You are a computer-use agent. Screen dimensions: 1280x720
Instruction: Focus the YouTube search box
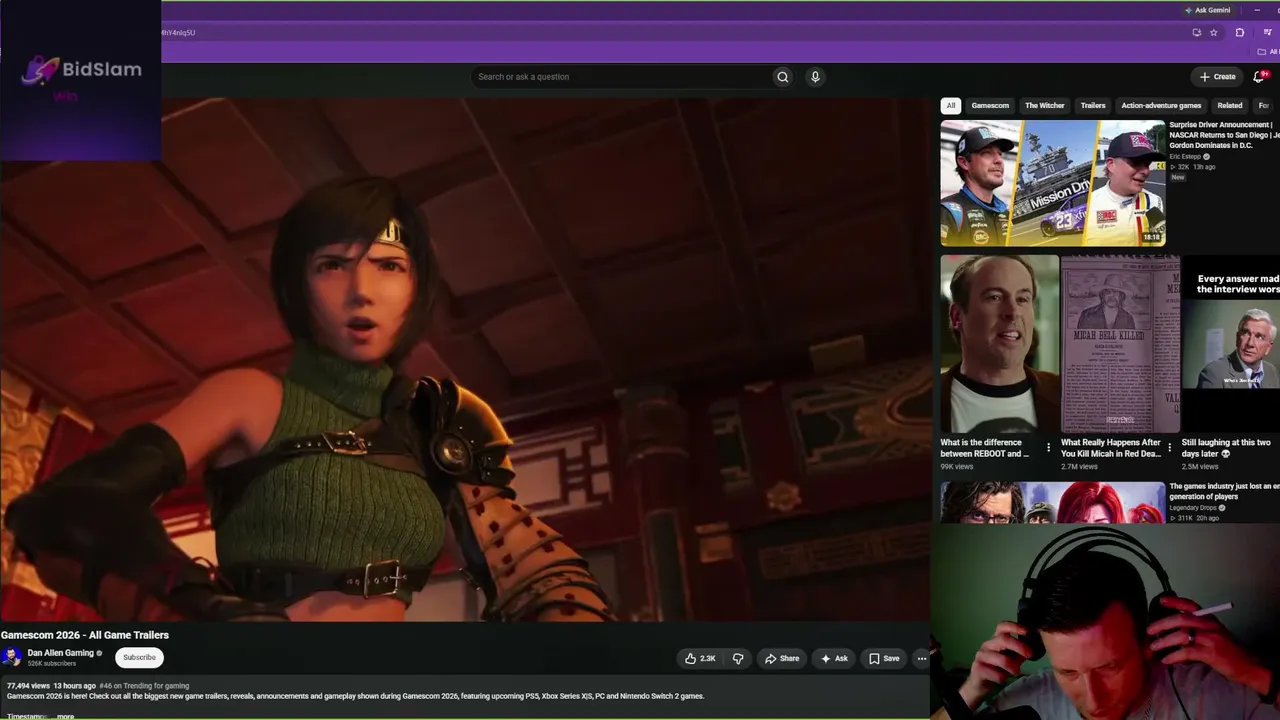(622, 77)
